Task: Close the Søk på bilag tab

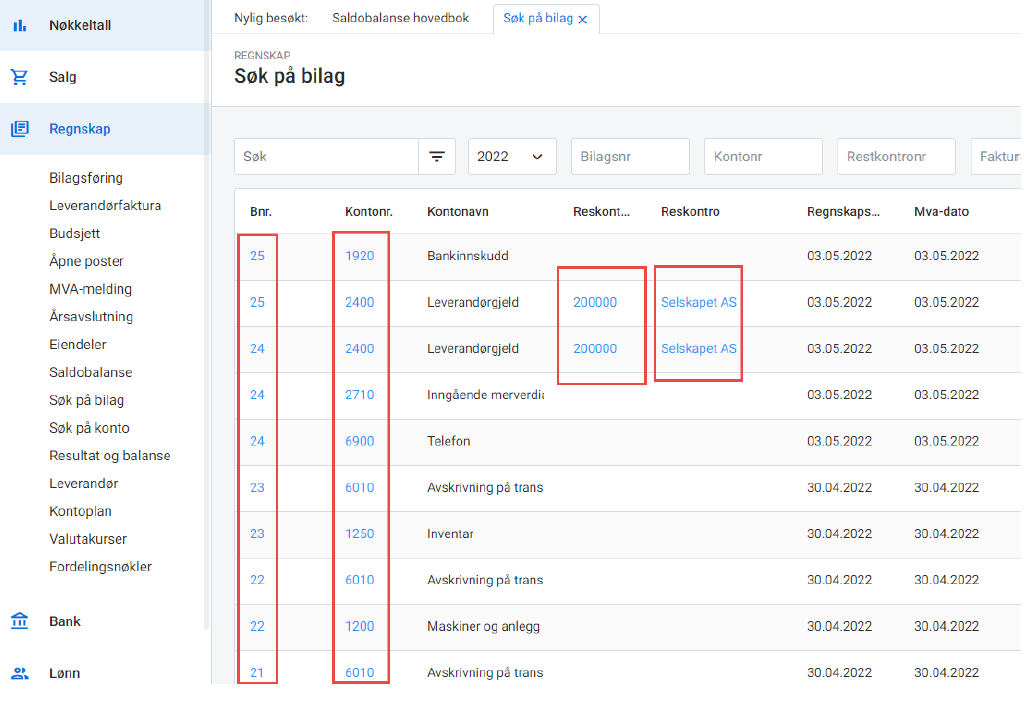Action: coord(583,19)
